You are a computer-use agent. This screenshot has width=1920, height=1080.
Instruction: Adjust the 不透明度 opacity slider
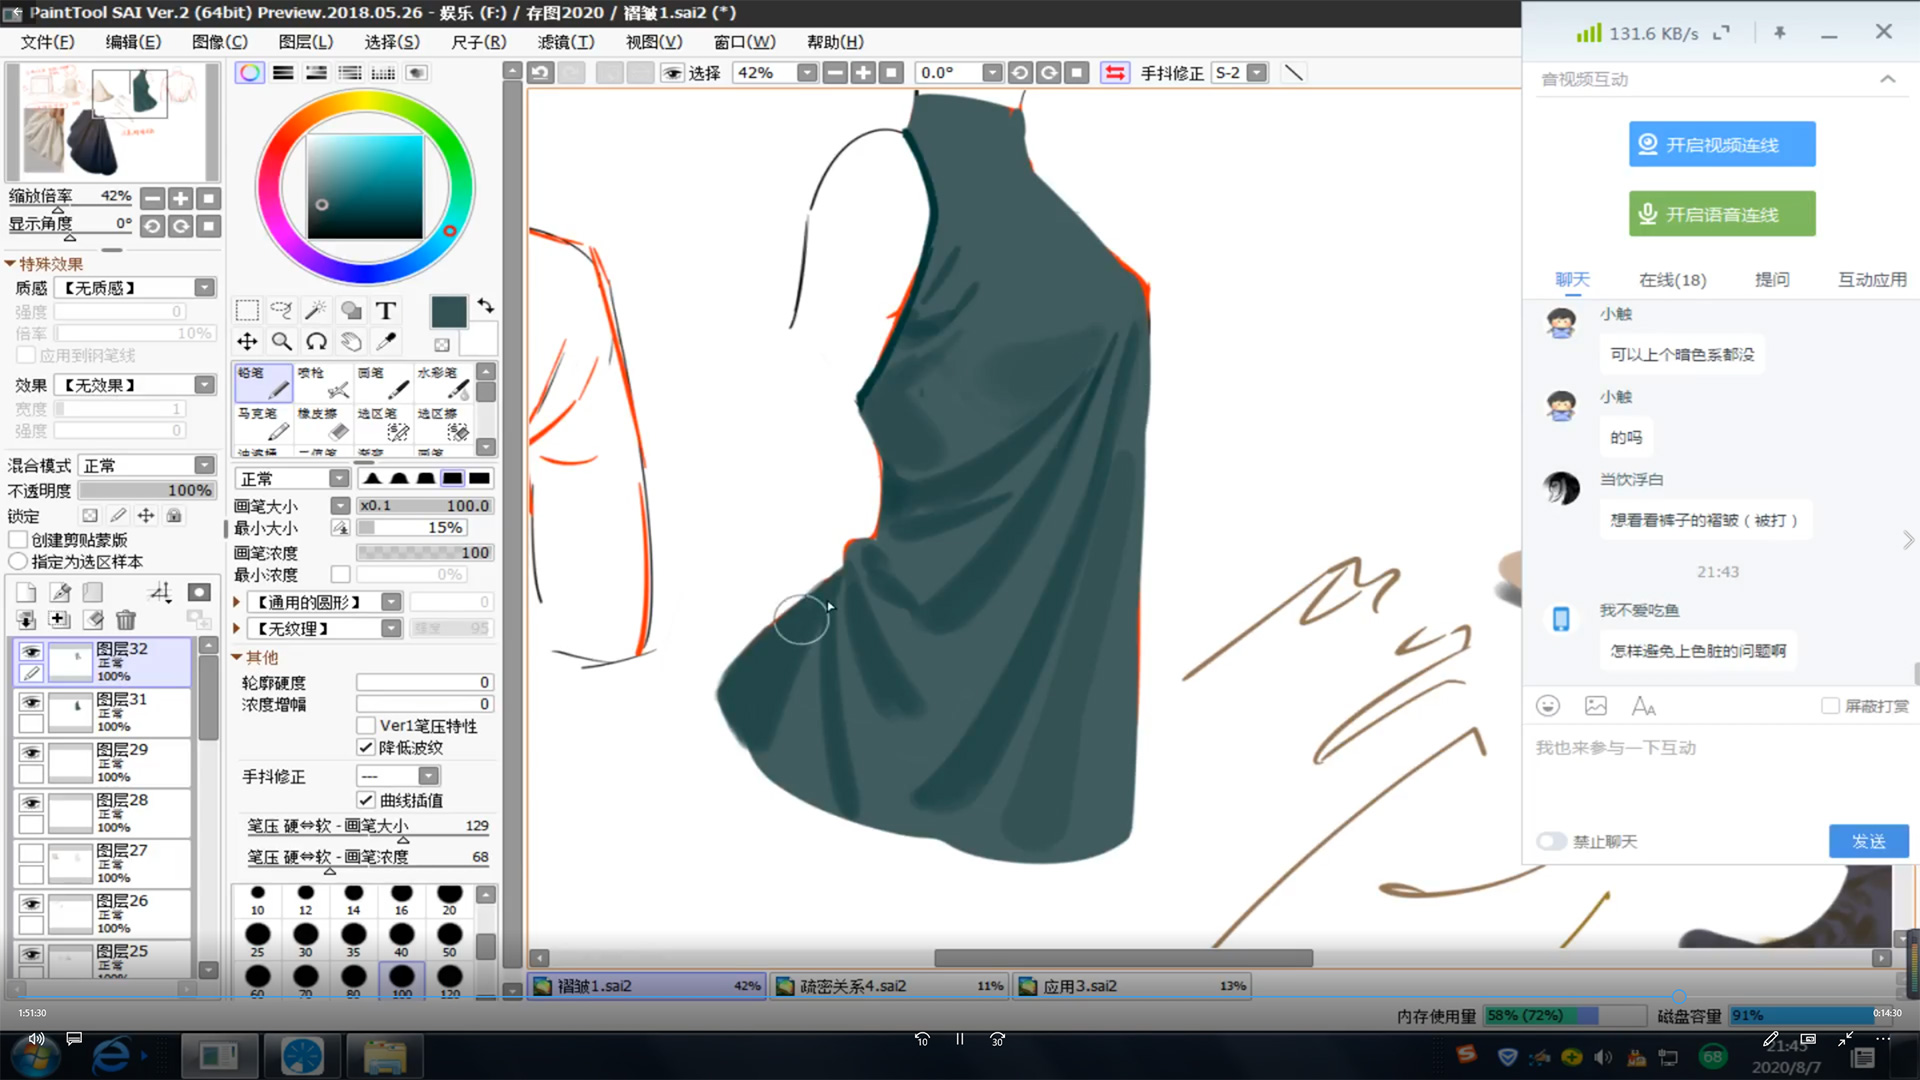(x=147, y=491)
